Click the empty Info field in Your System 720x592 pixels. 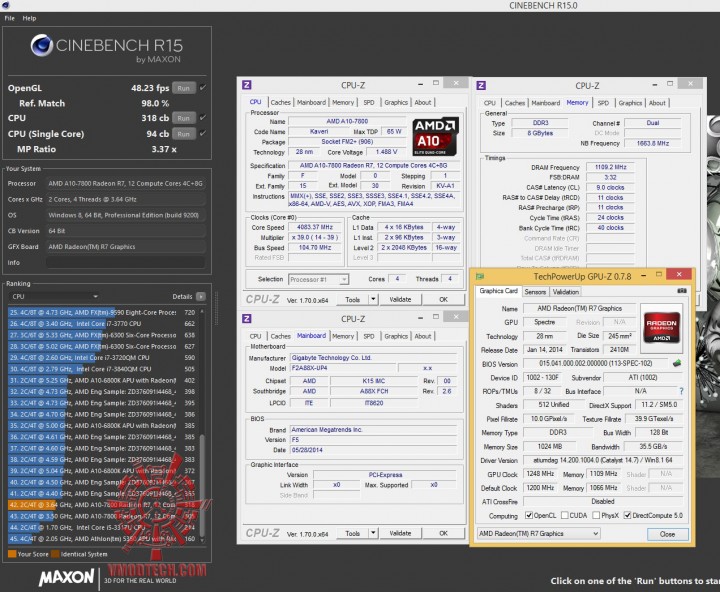pyautogui.click(x=125, y=262)
